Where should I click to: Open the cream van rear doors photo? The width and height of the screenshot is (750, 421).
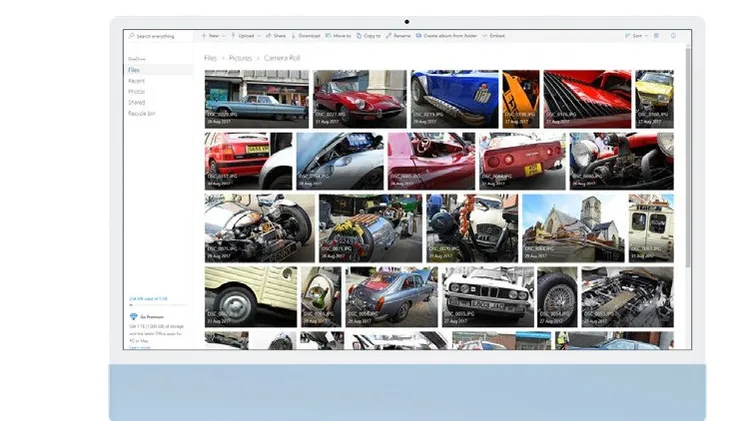[x=651, y=228]
